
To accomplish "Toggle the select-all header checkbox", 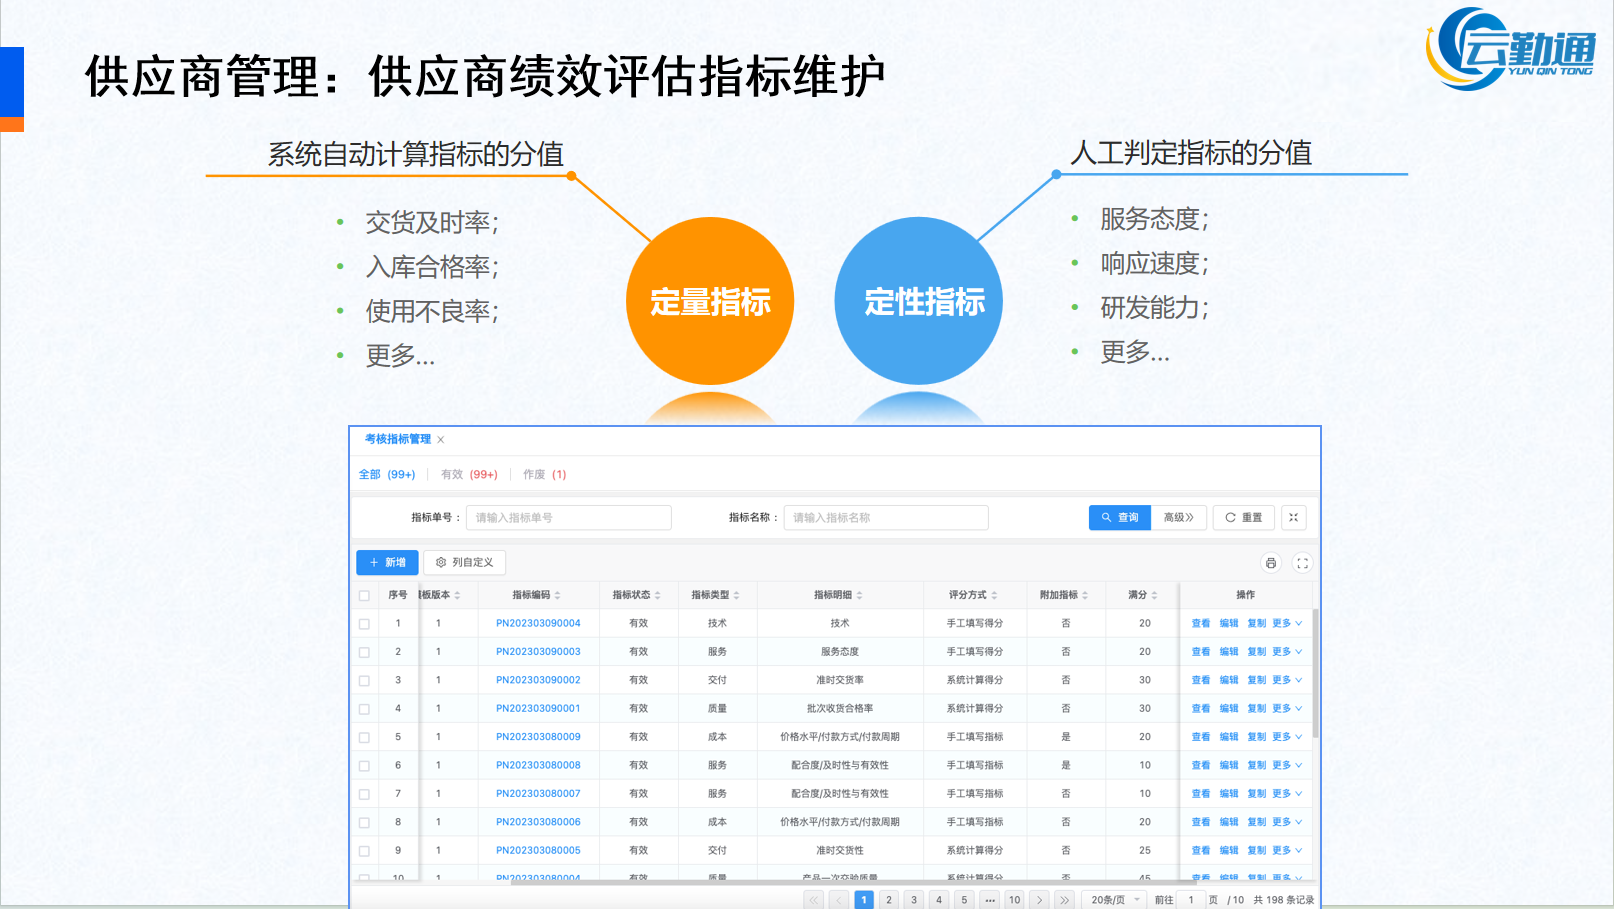I will [x=364, y=595].
